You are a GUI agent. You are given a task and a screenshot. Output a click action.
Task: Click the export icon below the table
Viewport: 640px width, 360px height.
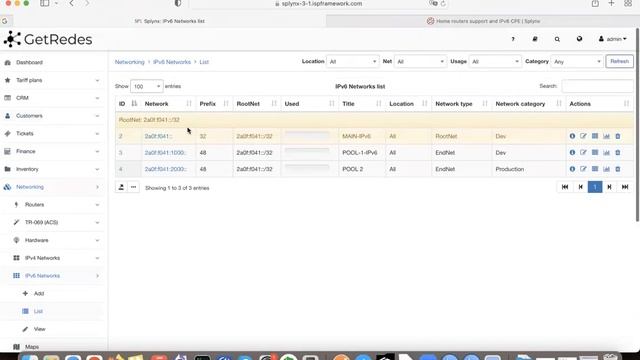[x=121, y=187]
